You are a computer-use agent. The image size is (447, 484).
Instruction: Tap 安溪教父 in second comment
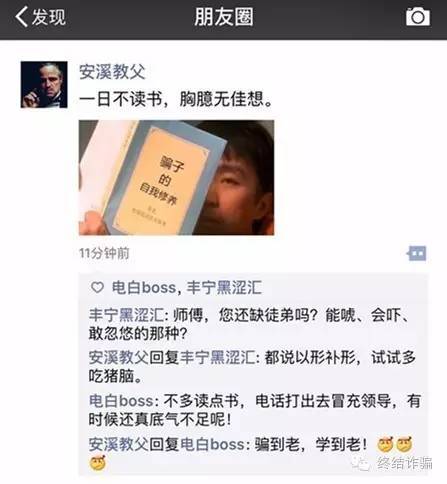click(118, 358)
